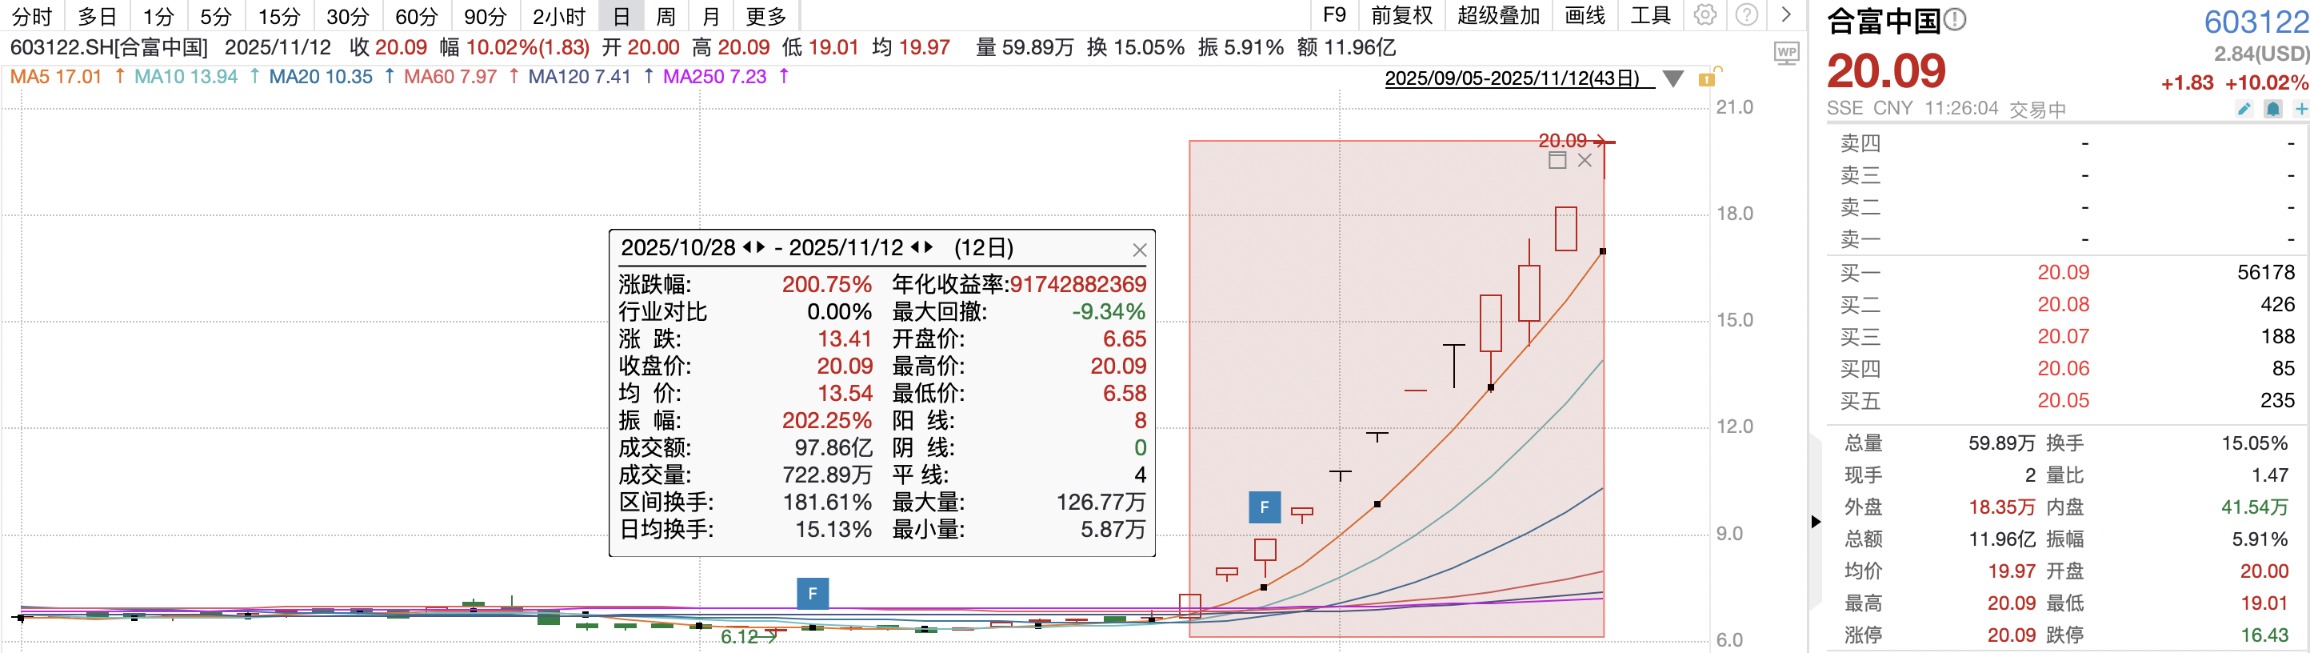Select the 5分 period tab
The width and height of the screenshot is (2310, 653).
click(x=216, y=16)
